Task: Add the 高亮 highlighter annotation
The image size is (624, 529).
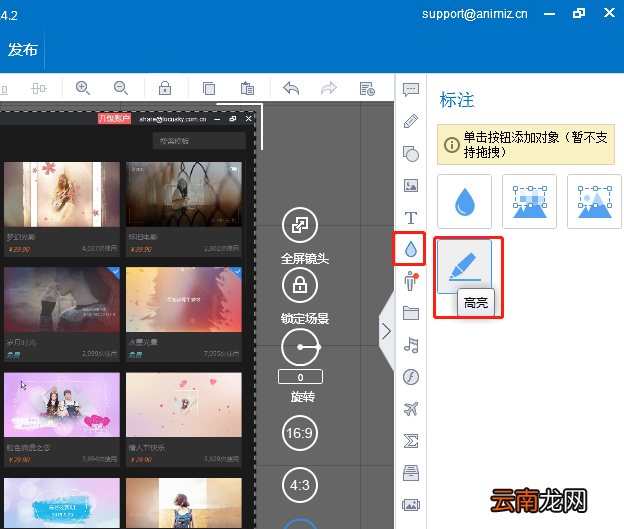Action: (464, 266)
